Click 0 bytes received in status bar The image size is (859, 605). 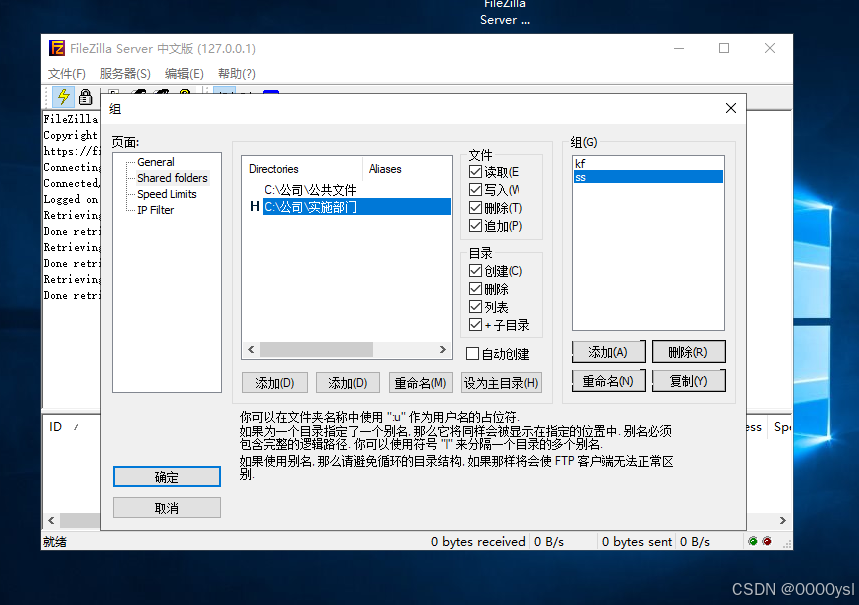coord(478,542)
